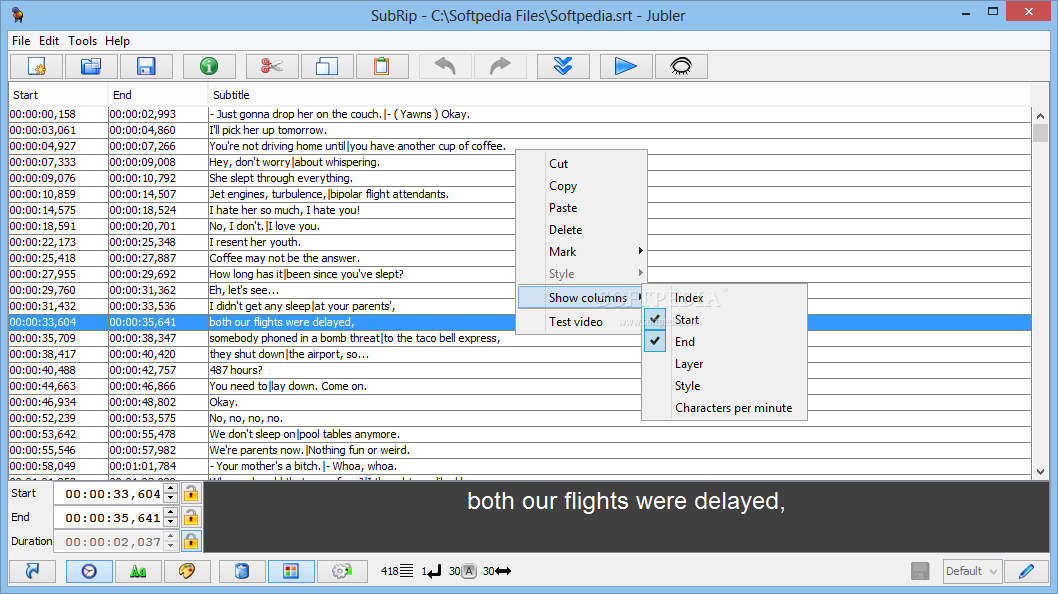Viewport: 1058px width, 594px height.
Task: Click the scrollbar up arrow
Action: tap(1040, 116)
